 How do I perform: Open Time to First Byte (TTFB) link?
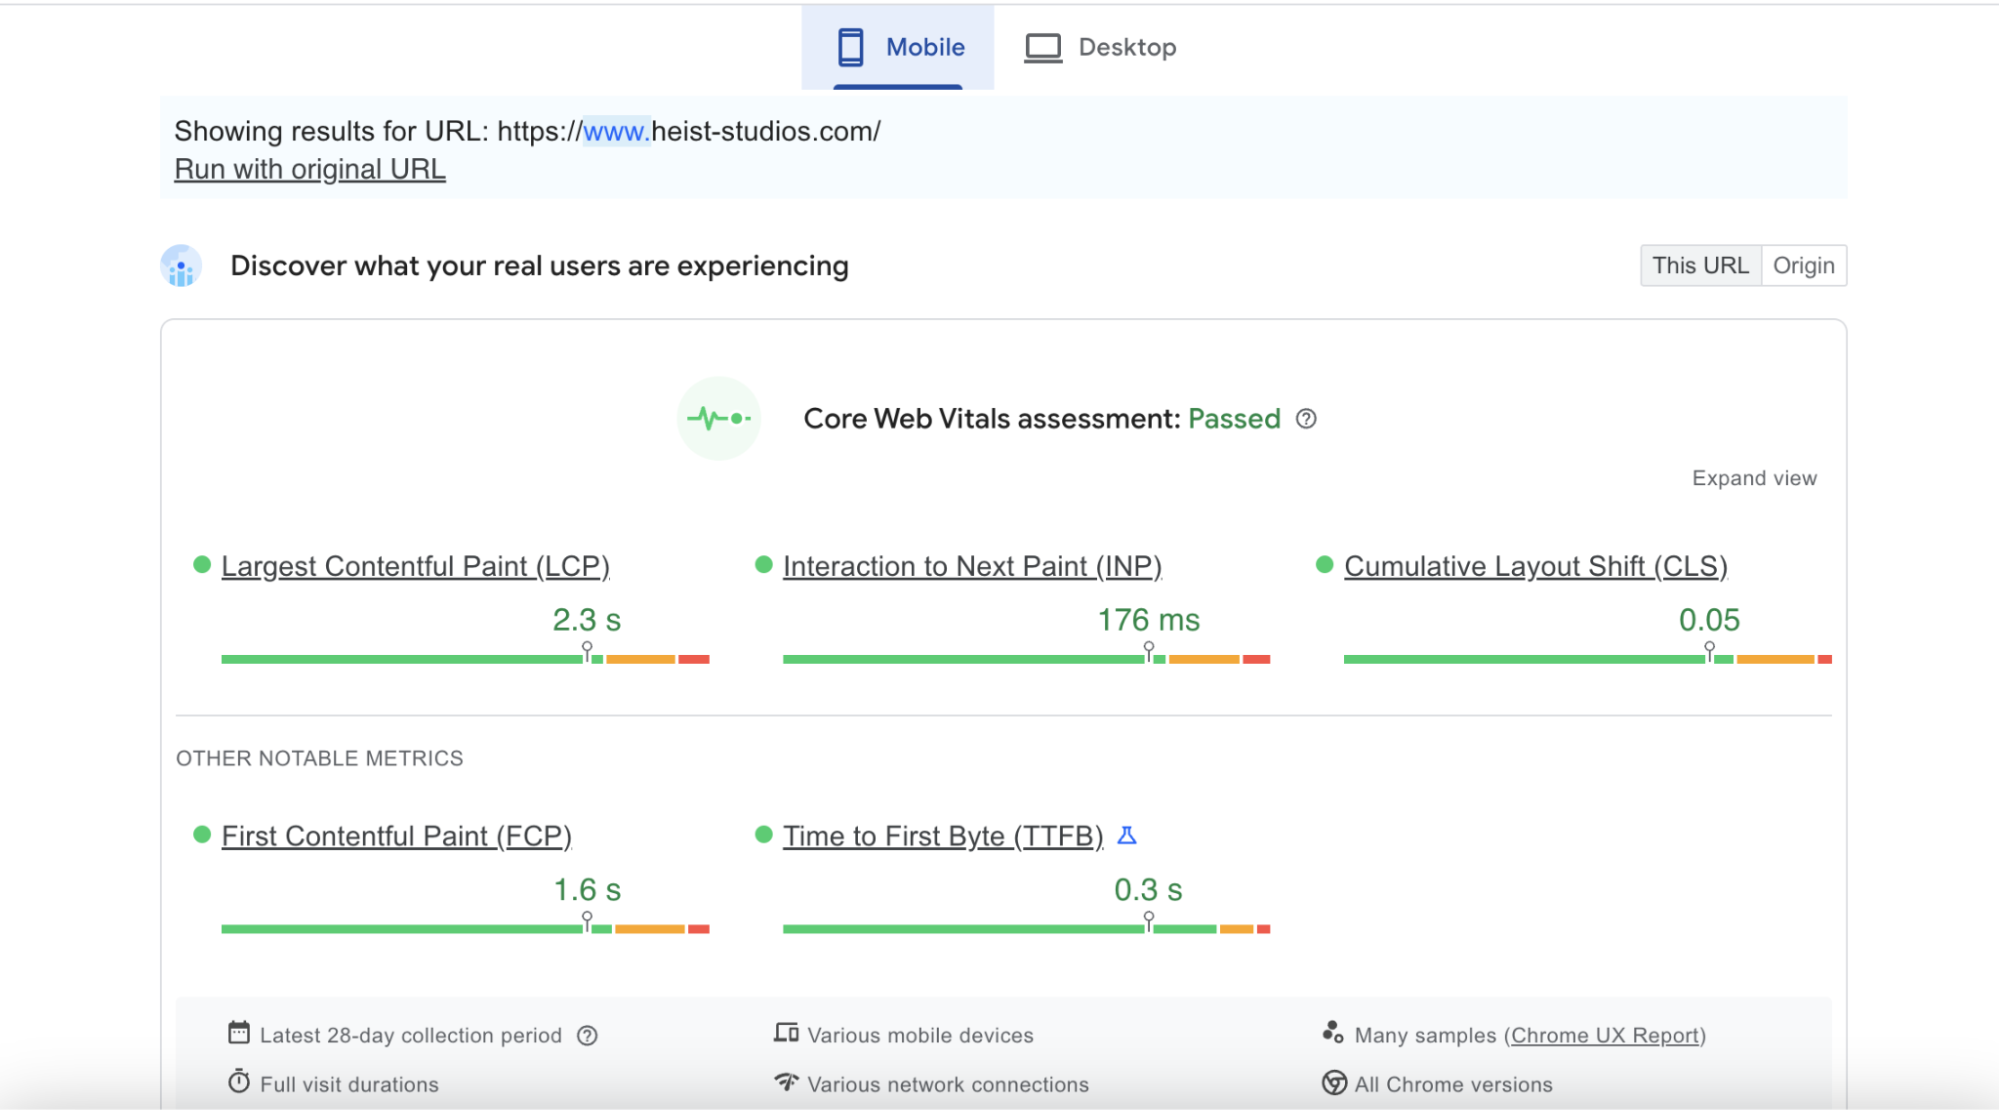click(x=942, y=836)
